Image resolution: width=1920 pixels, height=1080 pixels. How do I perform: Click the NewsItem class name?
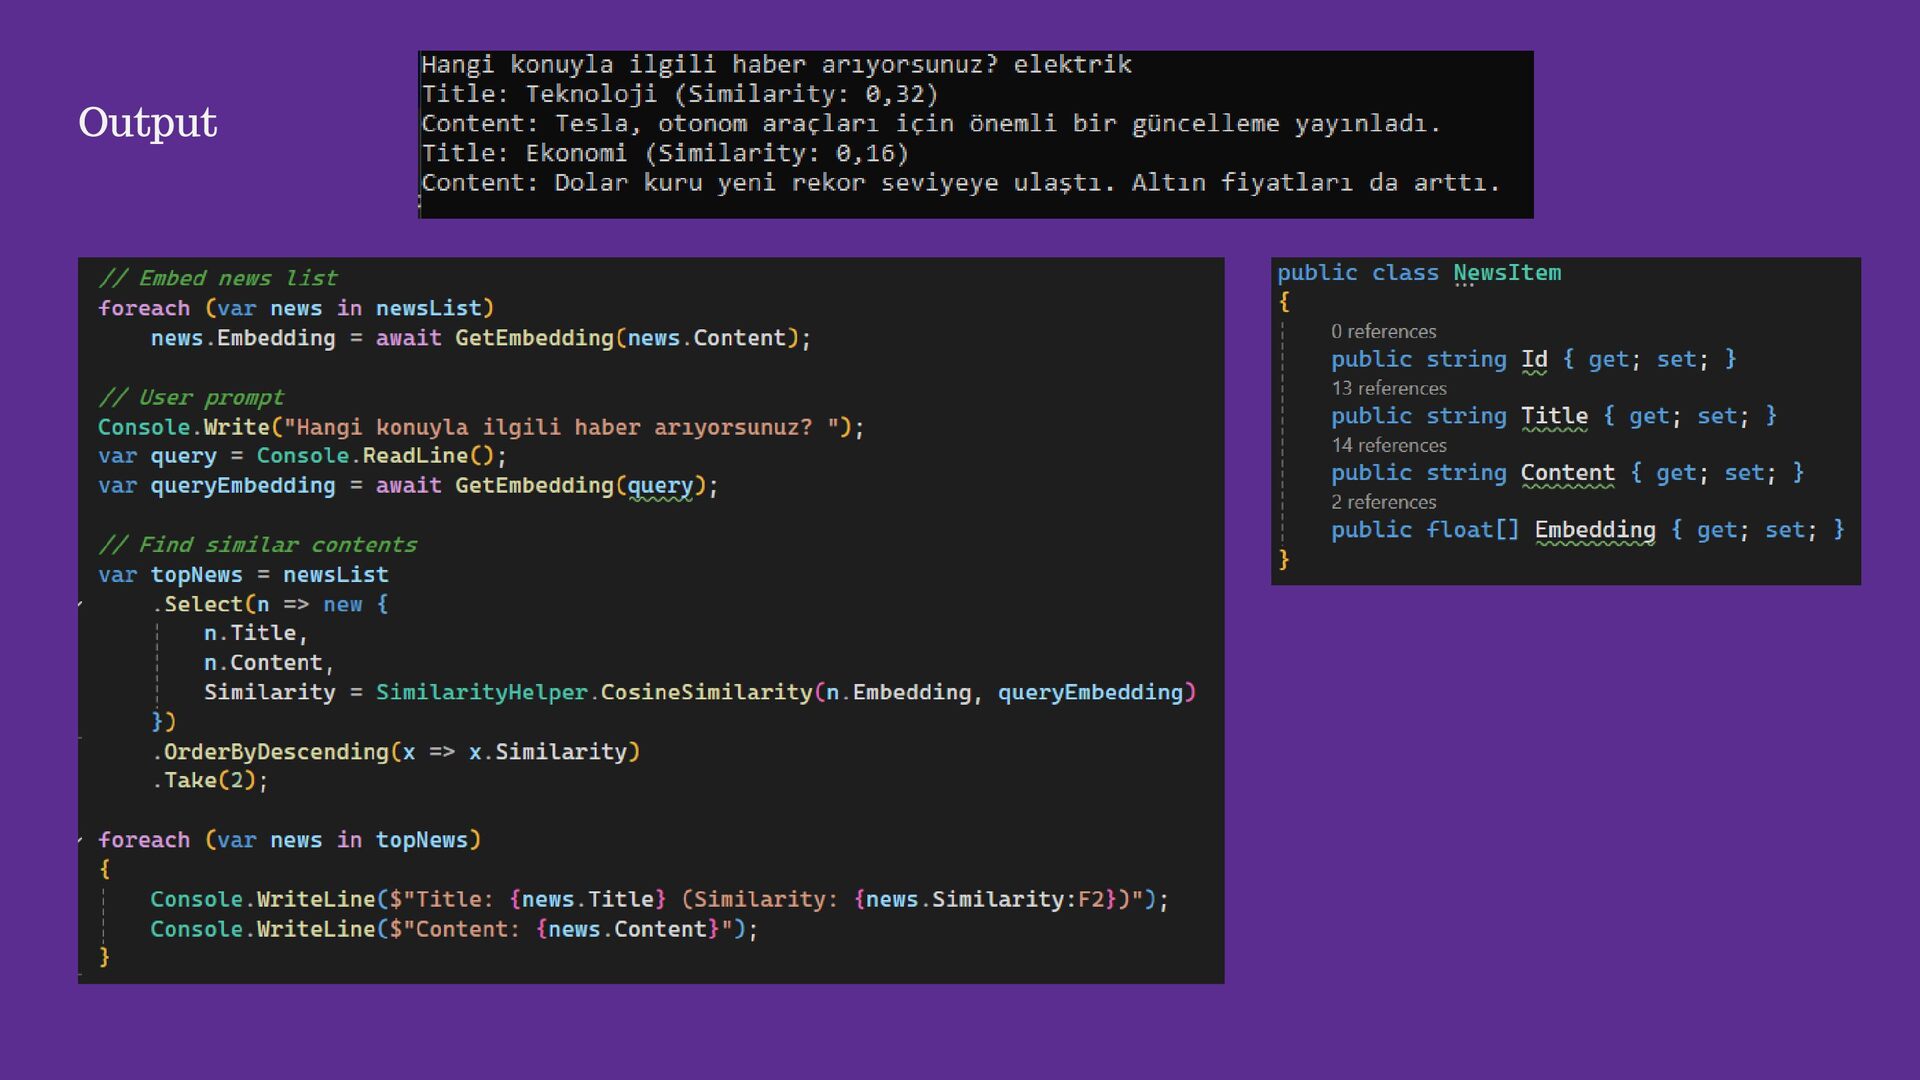(x=1506, y=273)
